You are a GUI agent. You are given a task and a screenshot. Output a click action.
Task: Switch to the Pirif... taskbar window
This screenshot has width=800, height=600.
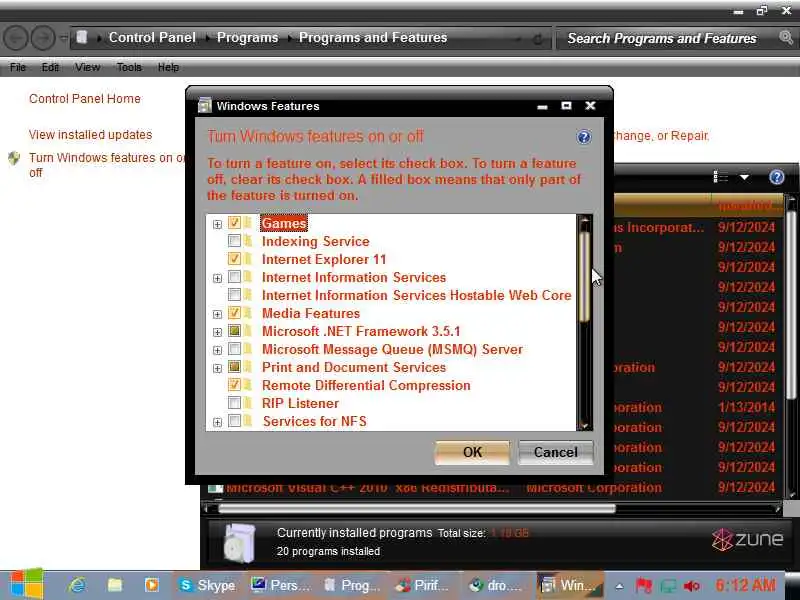tap(423, 585)
